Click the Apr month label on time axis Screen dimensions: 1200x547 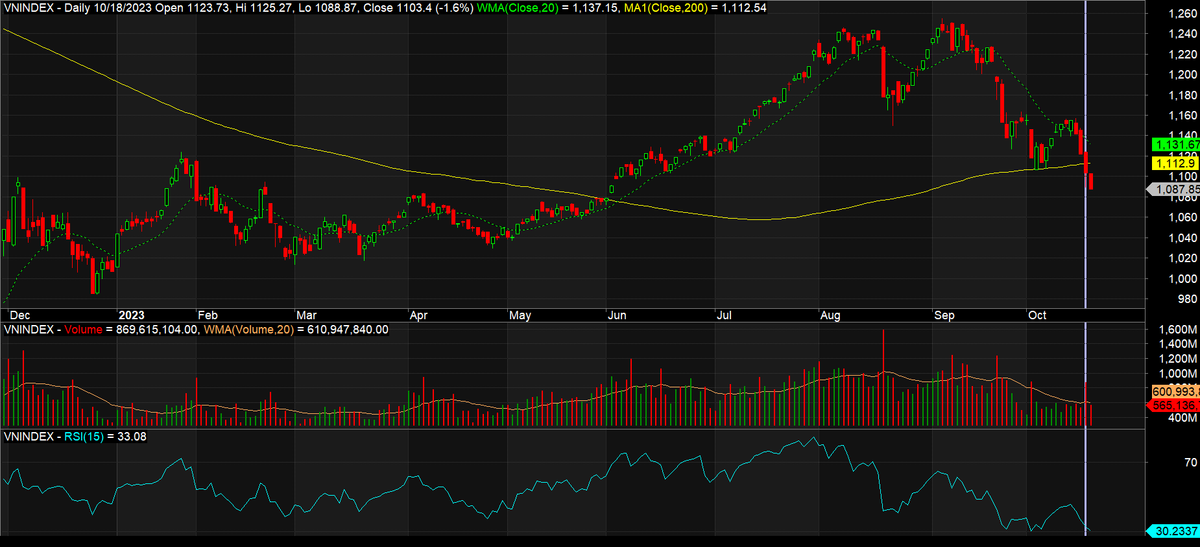(418, 314)
